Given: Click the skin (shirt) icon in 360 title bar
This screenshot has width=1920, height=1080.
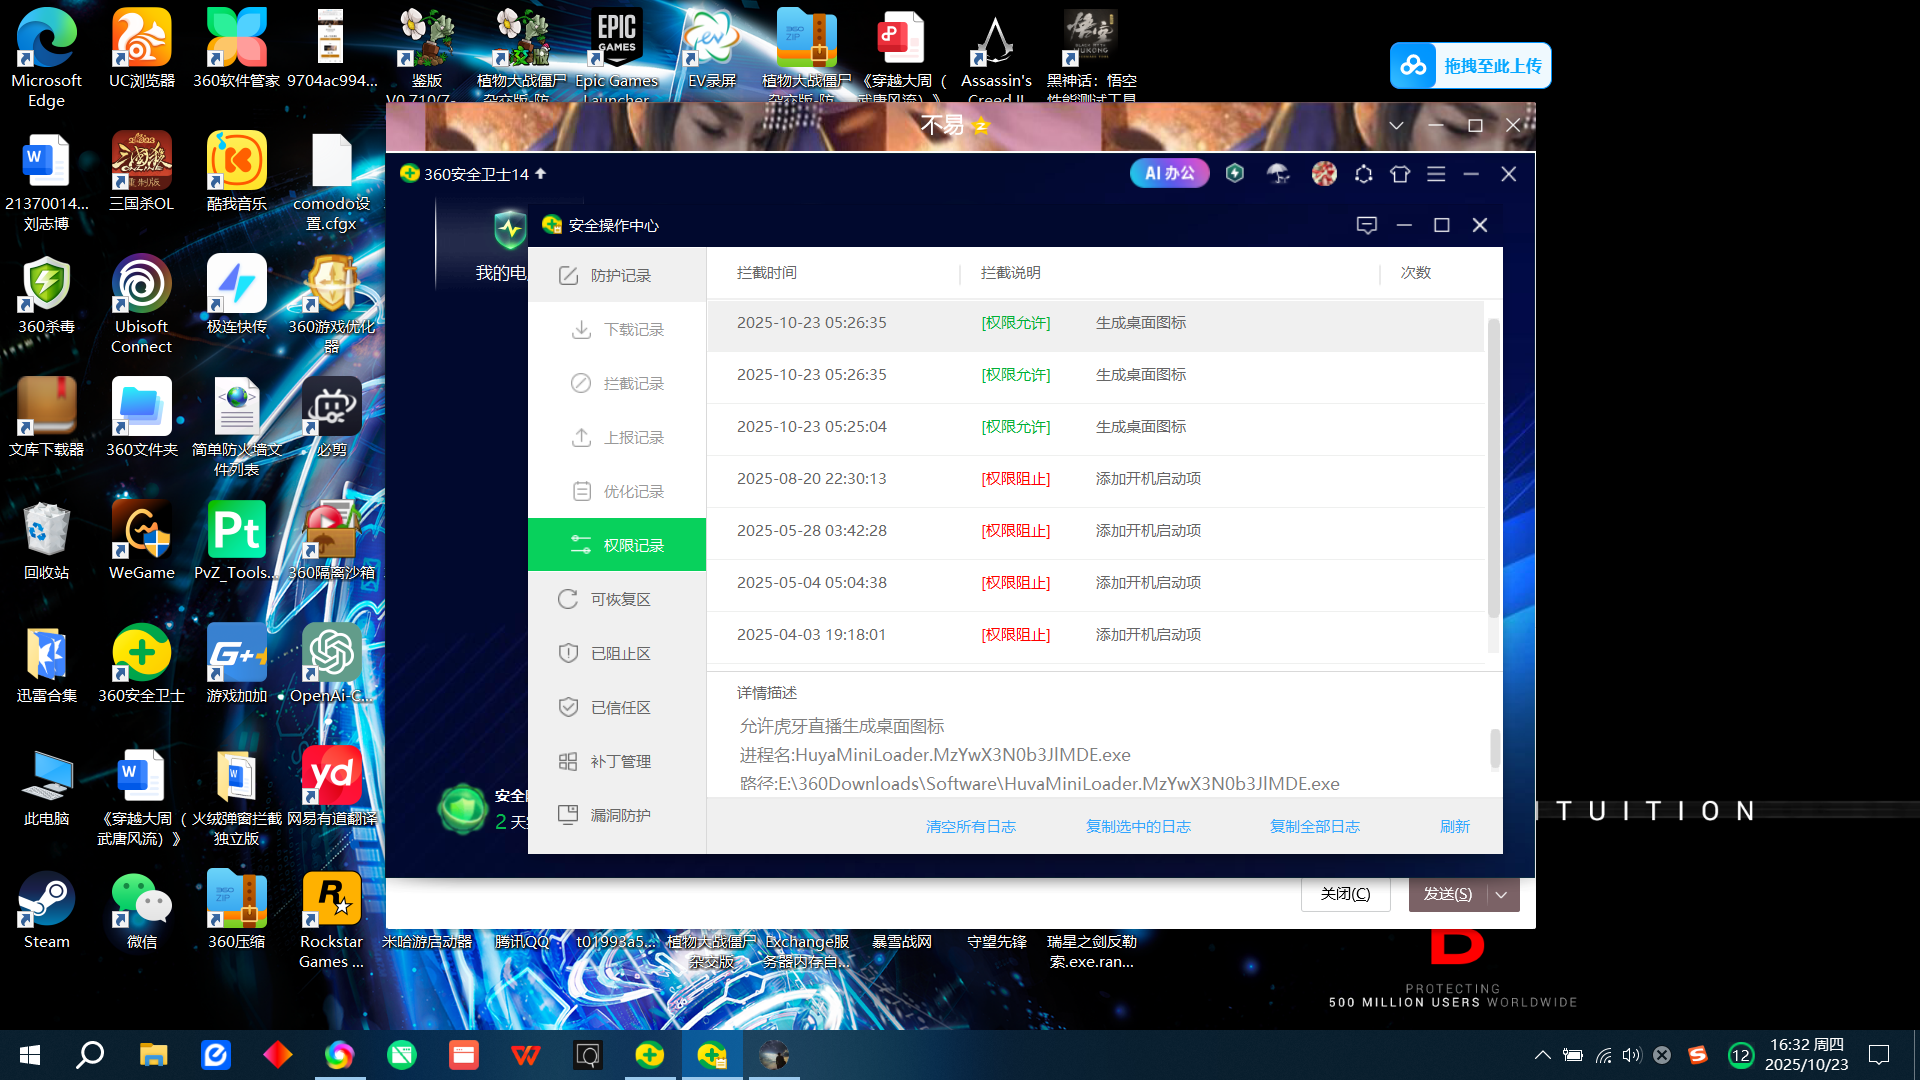Looking at the screenshot, I should pos(1400,174).
